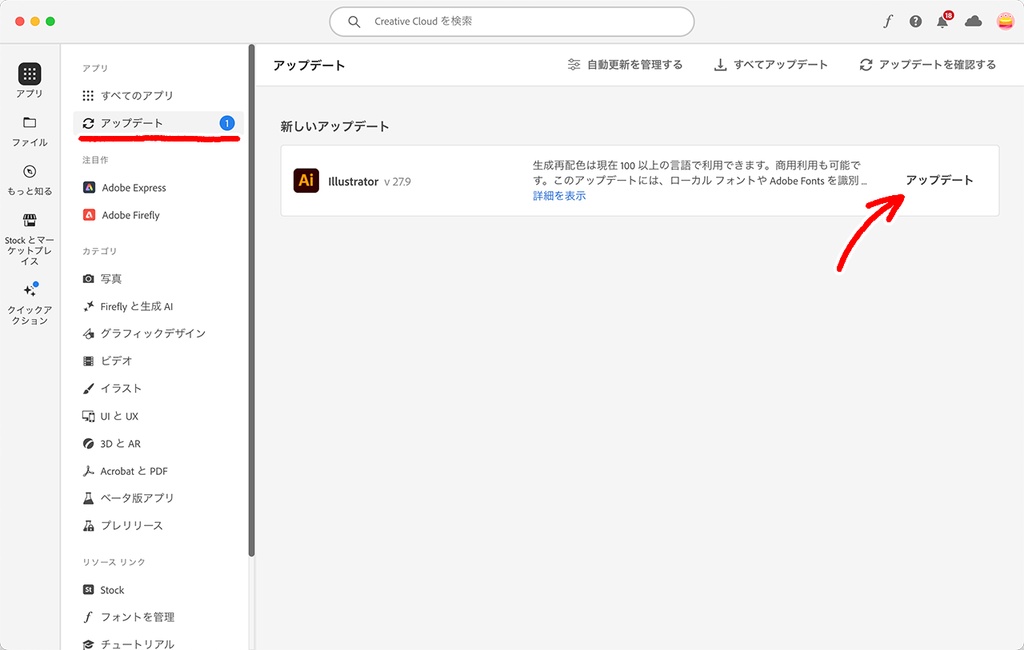Open the もっと知る discover section
Viewport: 1024px width, 650px height.
point(29,180)
